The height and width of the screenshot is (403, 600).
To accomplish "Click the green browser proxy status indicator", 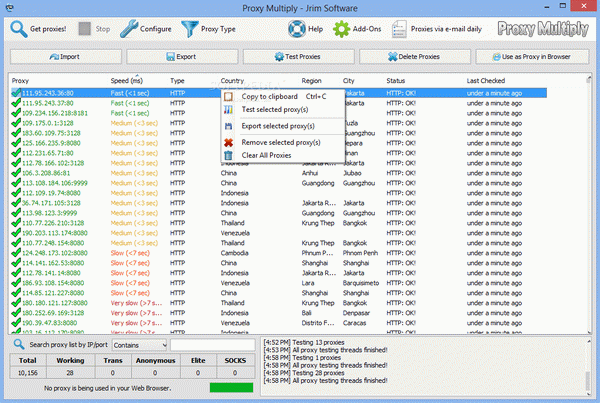I will (232, 388).
